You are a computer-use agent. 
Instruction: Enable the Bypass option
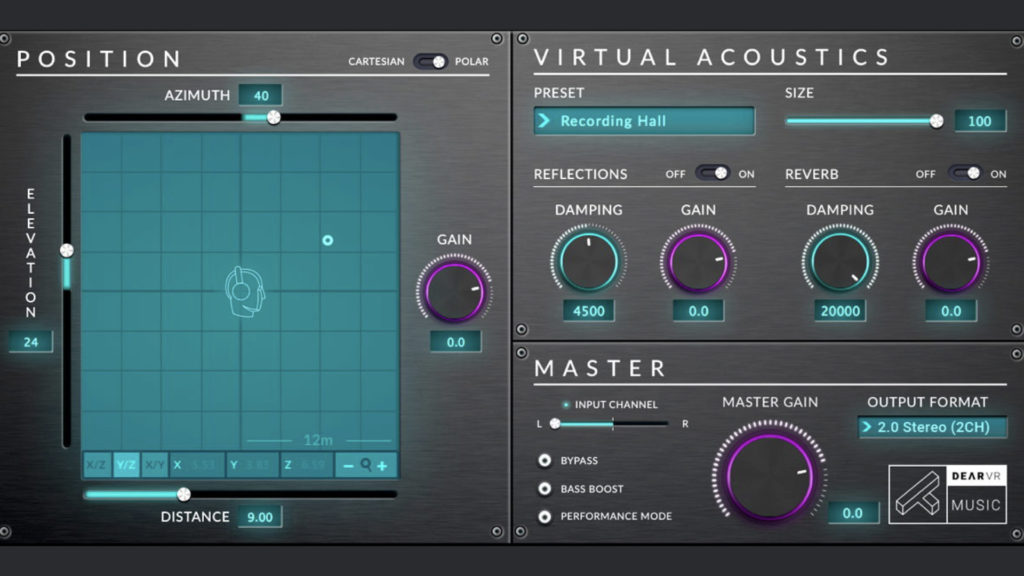(545, 461)
